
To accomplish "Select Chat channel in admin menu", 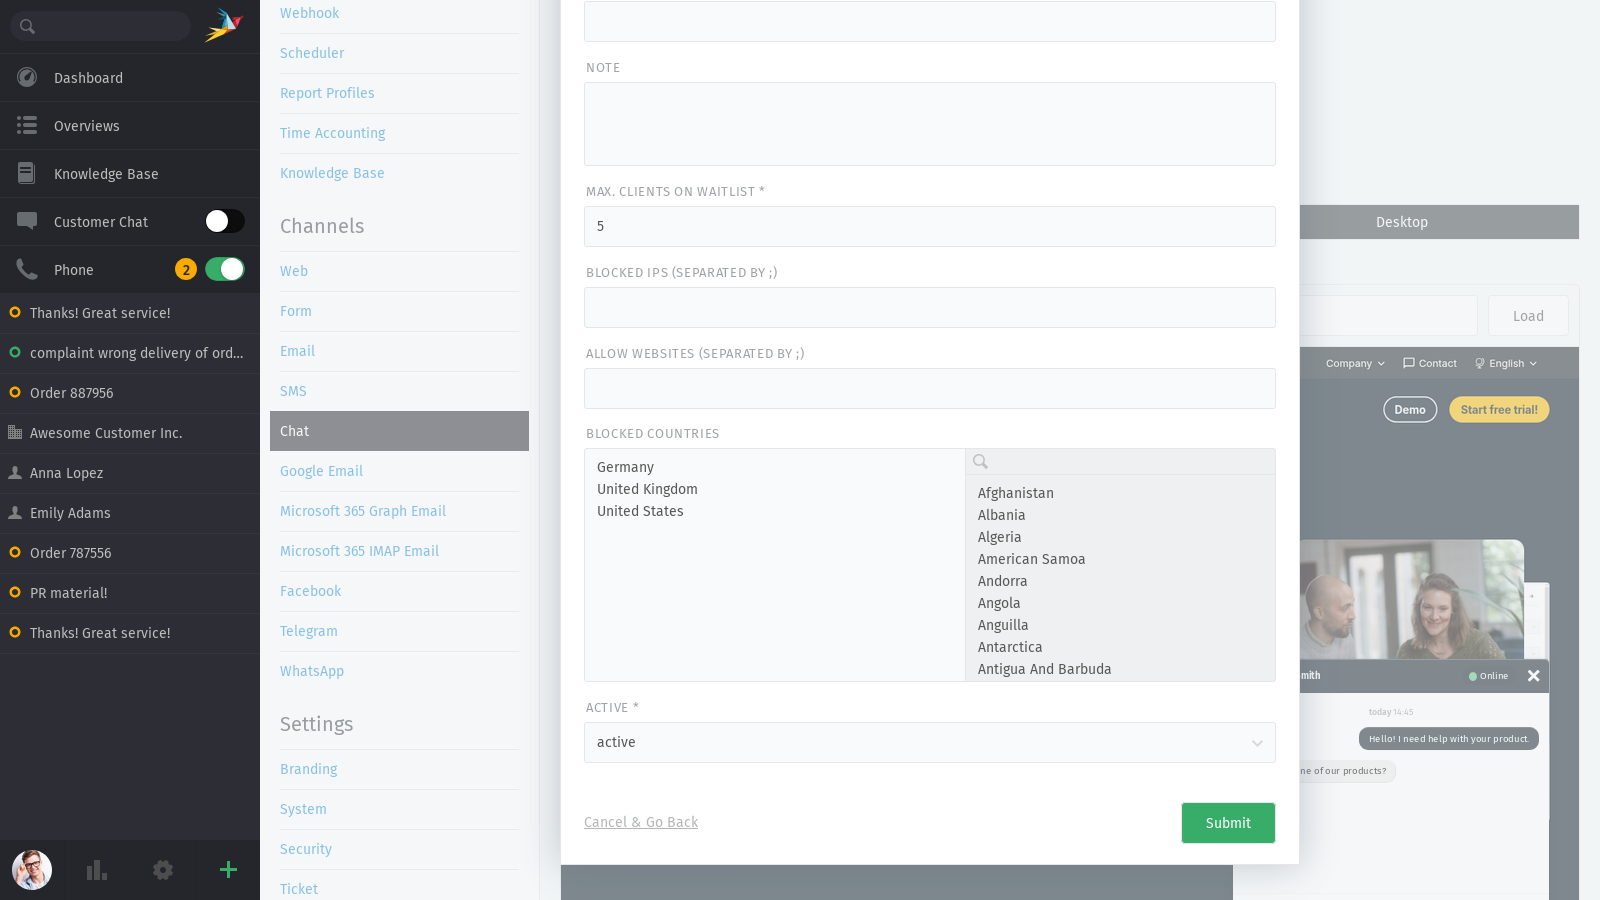I will click(x=399, y=431).
